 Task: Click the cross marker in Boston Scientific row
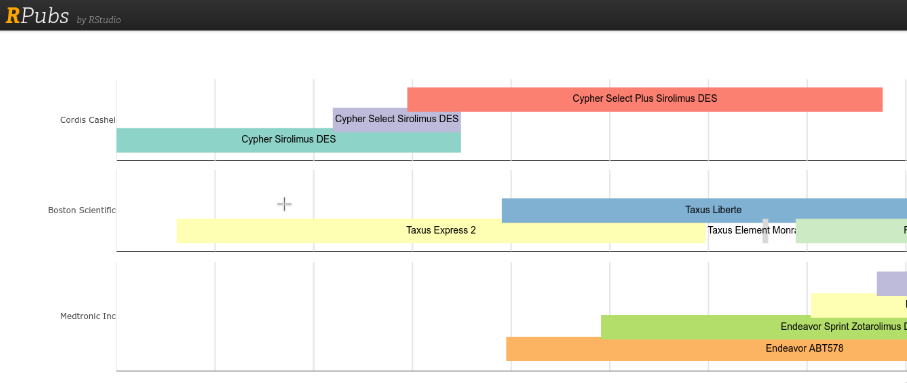284,204
